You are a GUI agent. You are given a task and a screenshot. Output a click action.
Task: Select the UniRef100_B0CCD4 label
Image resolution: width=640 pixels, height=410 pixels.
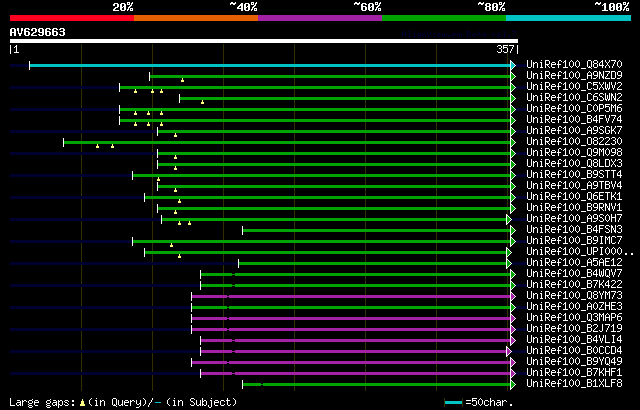pyautogui.click(x=574, y=351)
